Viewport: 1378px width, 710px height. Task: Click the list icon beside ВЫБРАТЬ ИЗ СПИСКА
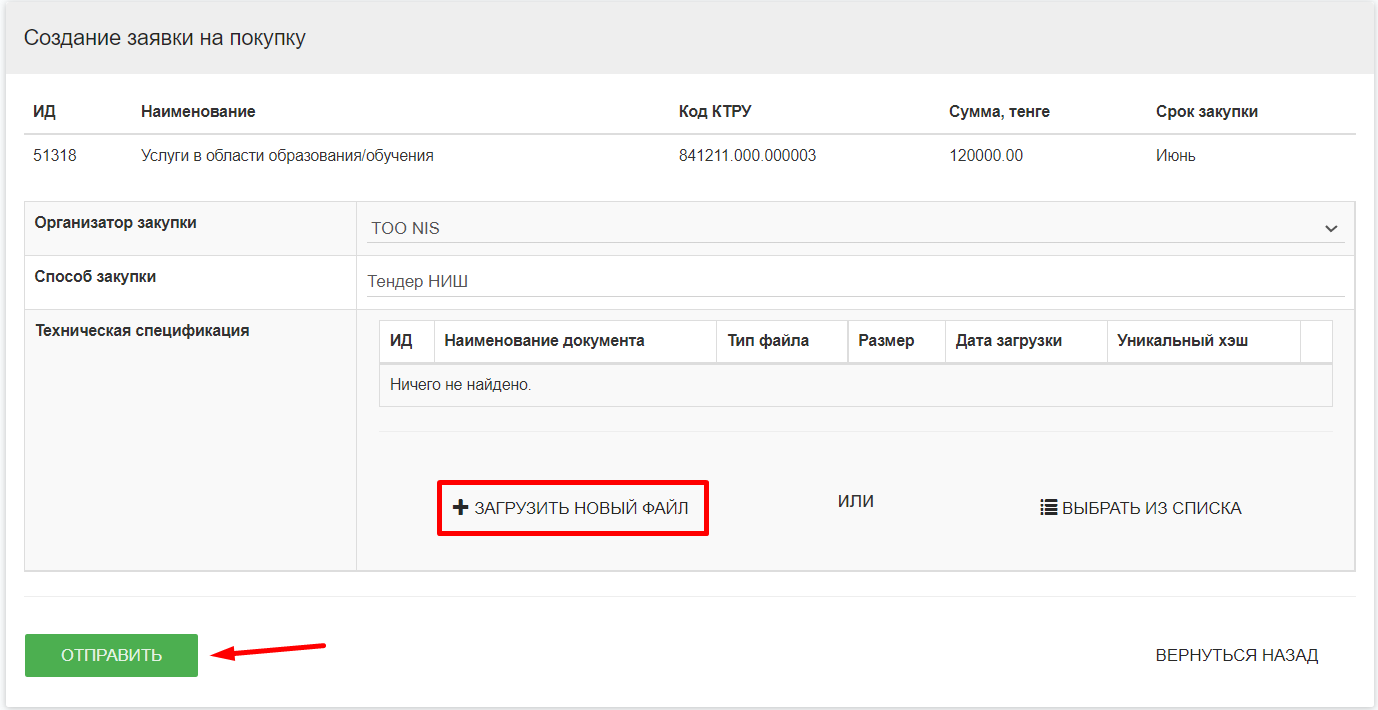[1049, 508]
